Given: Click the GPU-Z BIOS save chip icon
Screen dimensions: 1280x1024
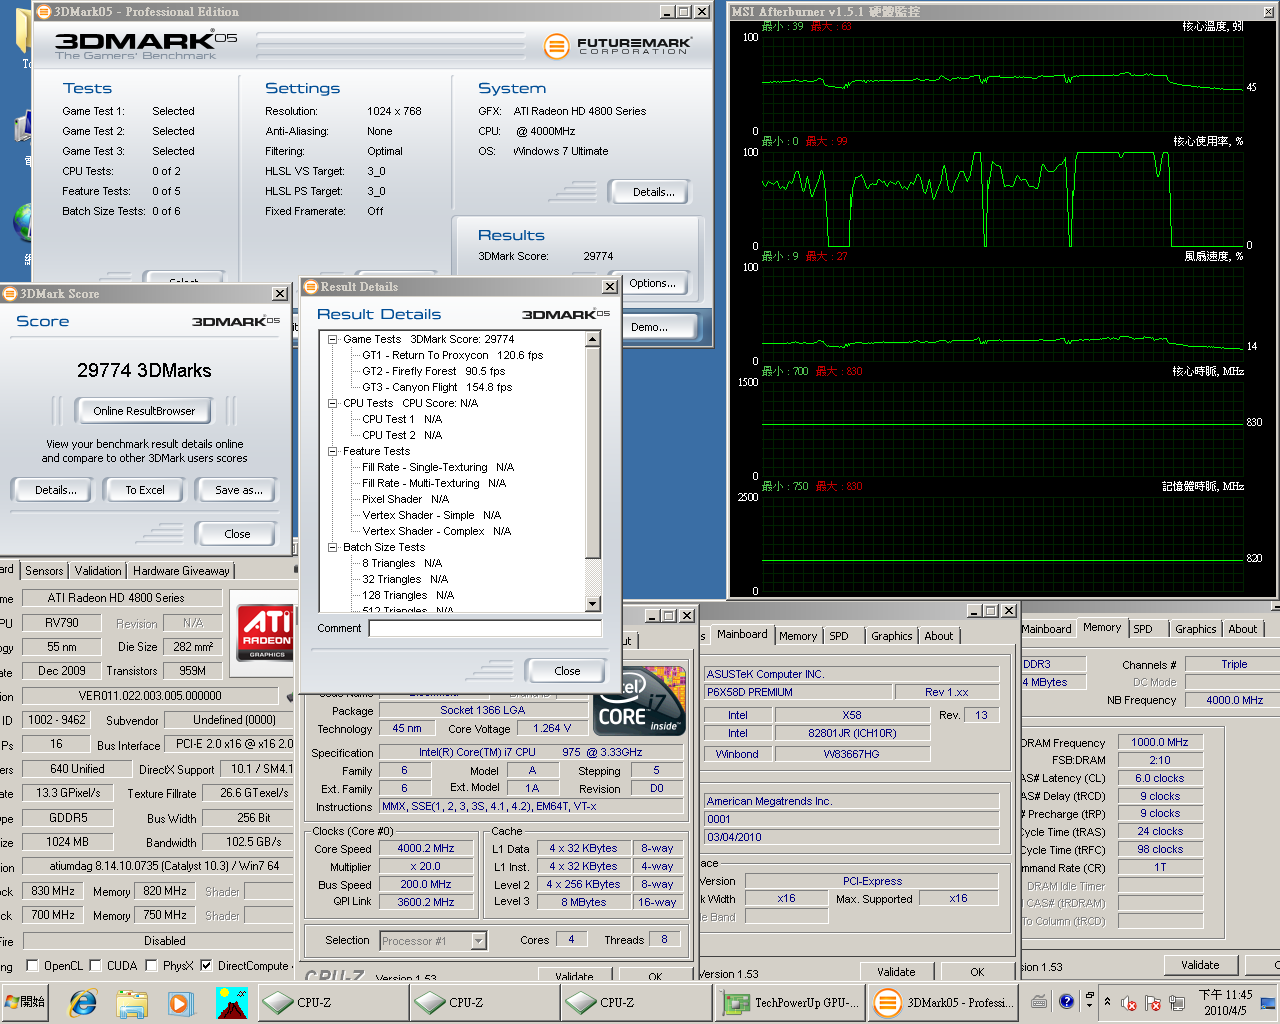Looking at the screenshot, I should coord(290,695).
